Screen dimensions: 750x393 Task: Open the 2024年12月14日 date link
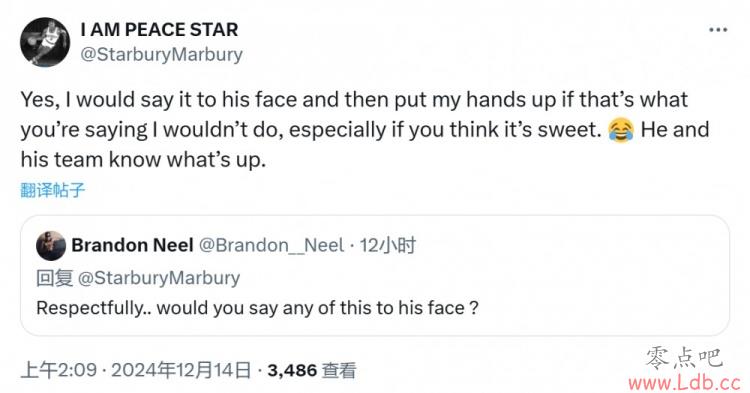point(181,370)
